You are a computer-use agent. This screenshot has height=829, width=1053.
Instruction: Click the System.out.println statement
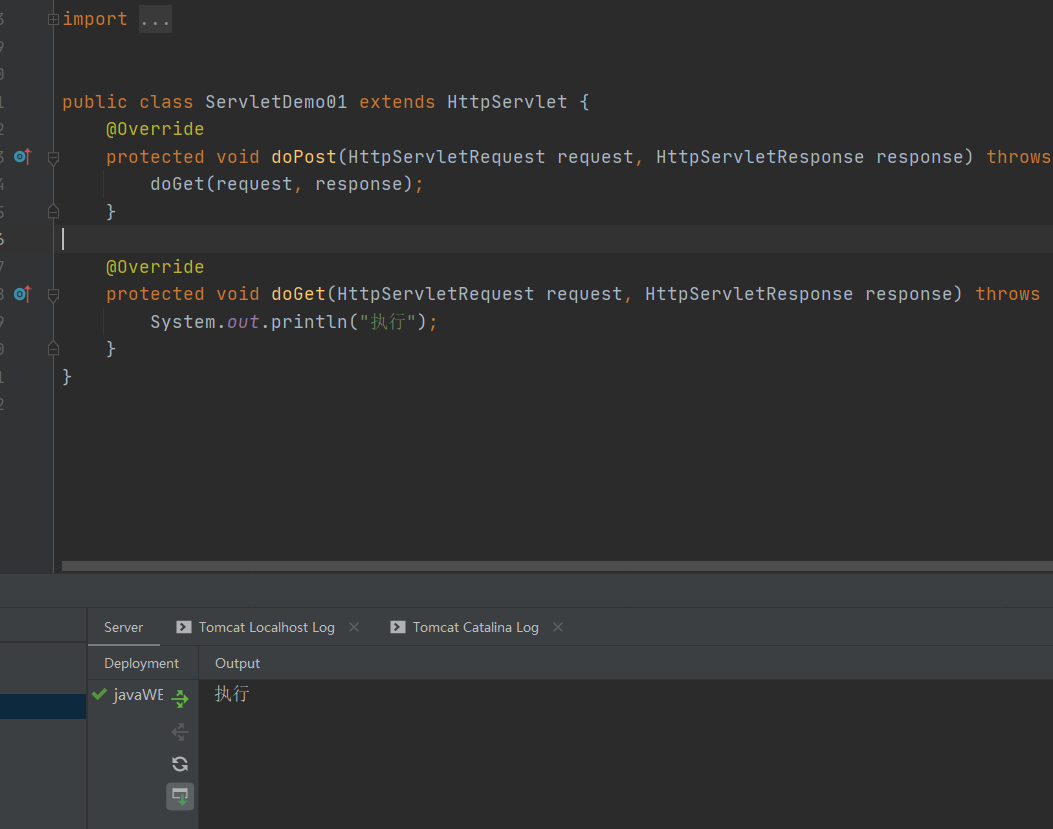[x=293, y=322]
